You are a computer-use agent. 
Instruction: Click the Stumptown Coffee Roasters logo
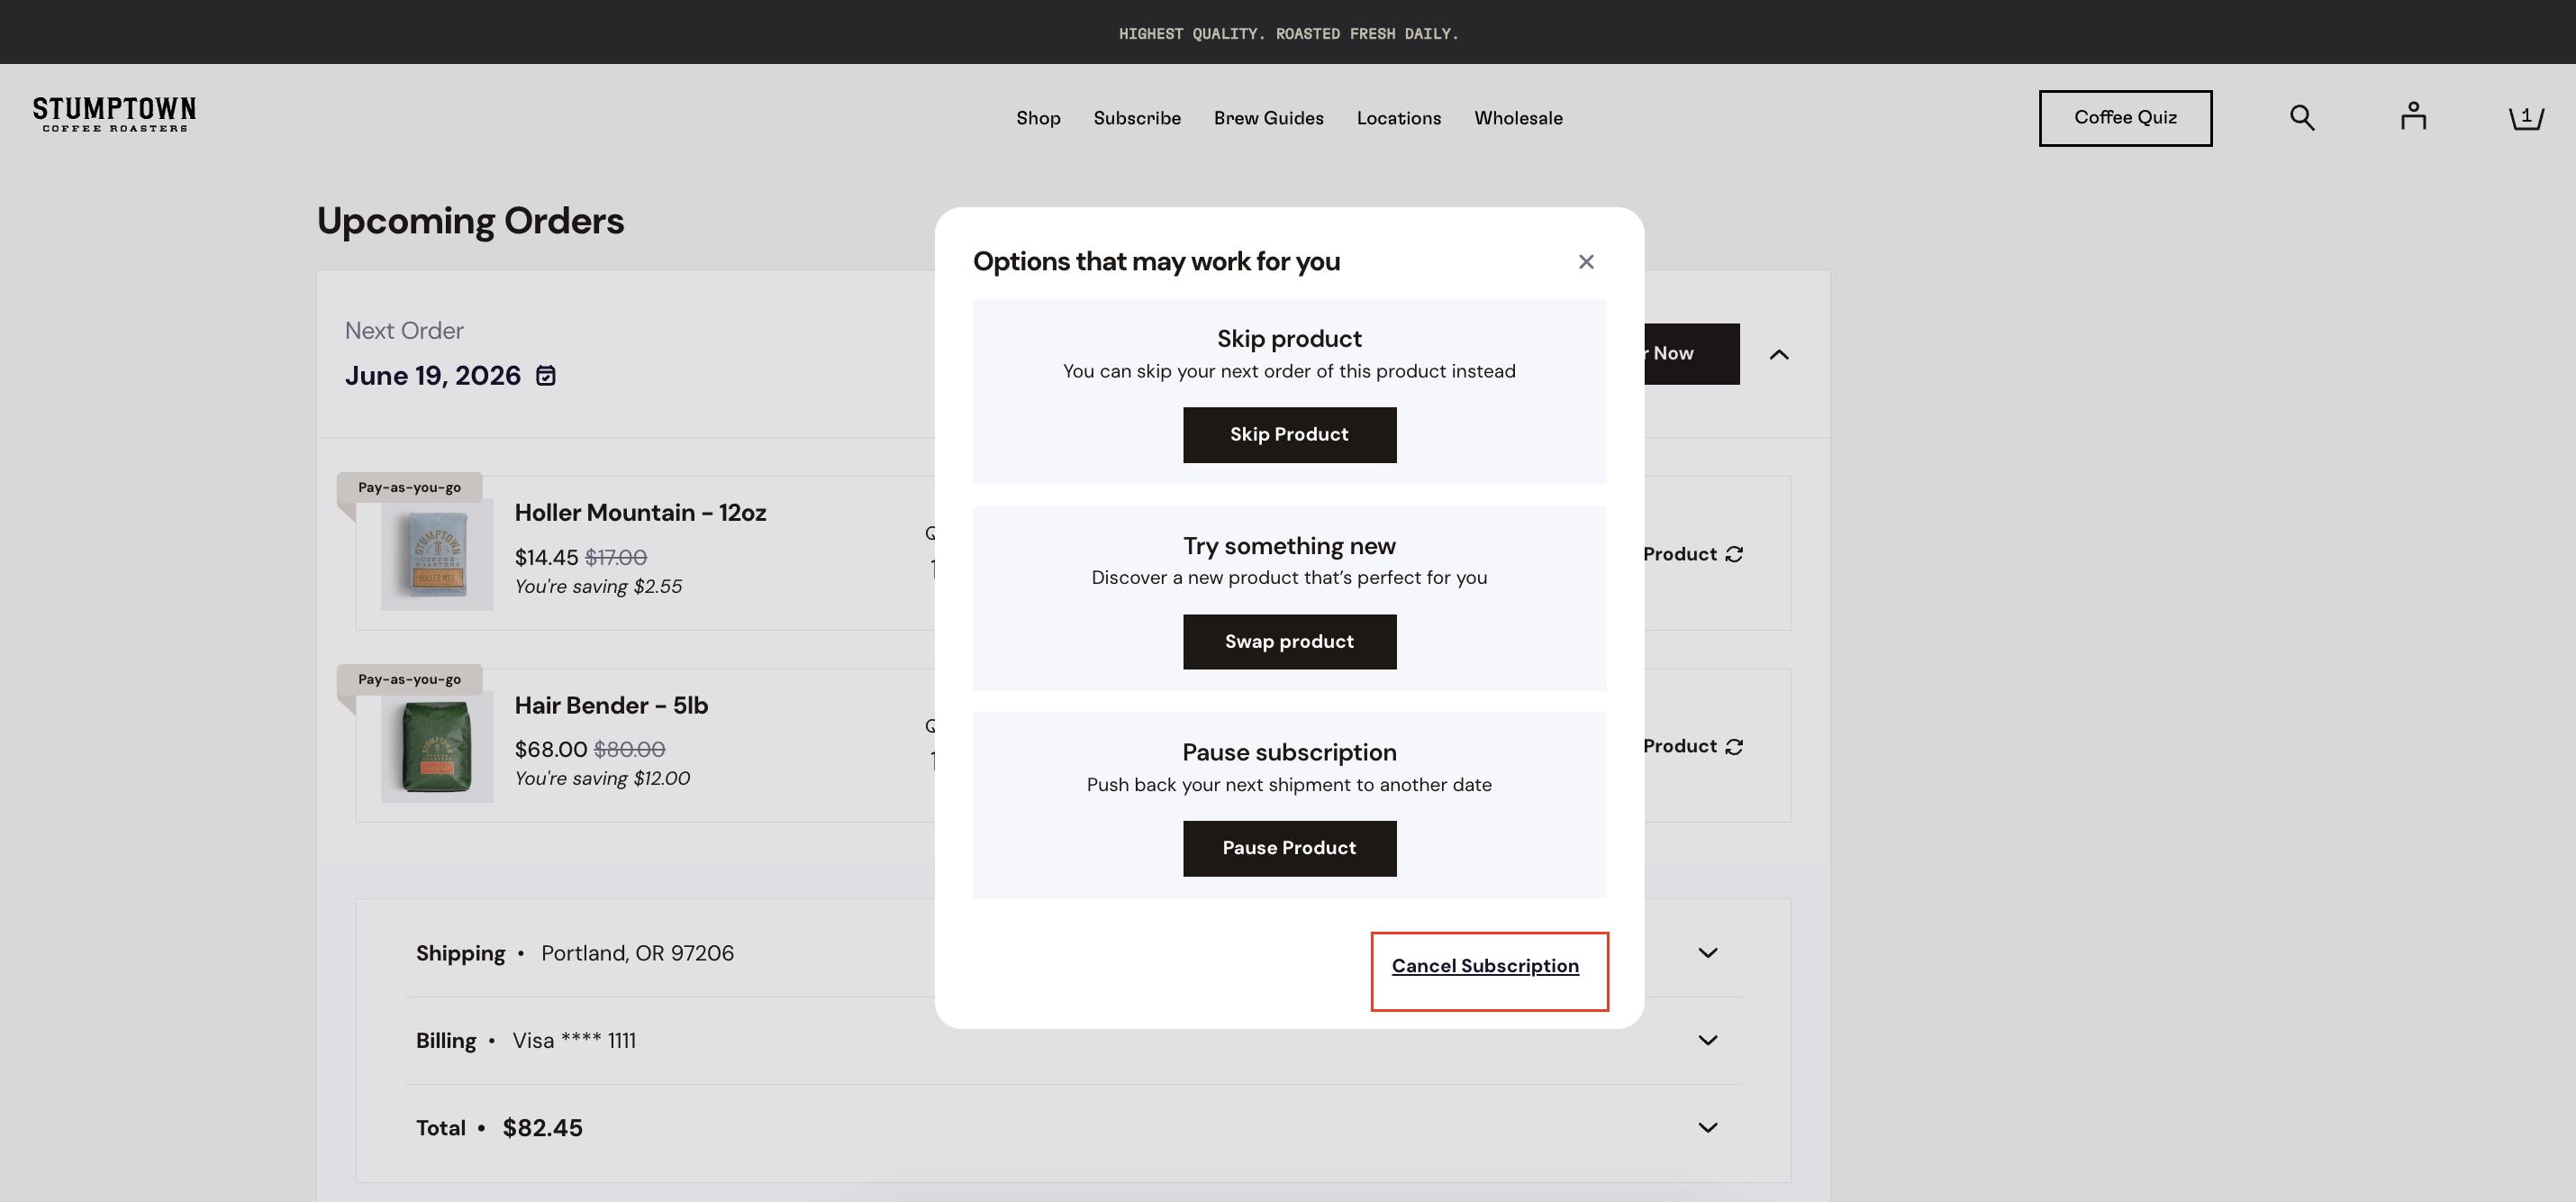coord(114,114)
